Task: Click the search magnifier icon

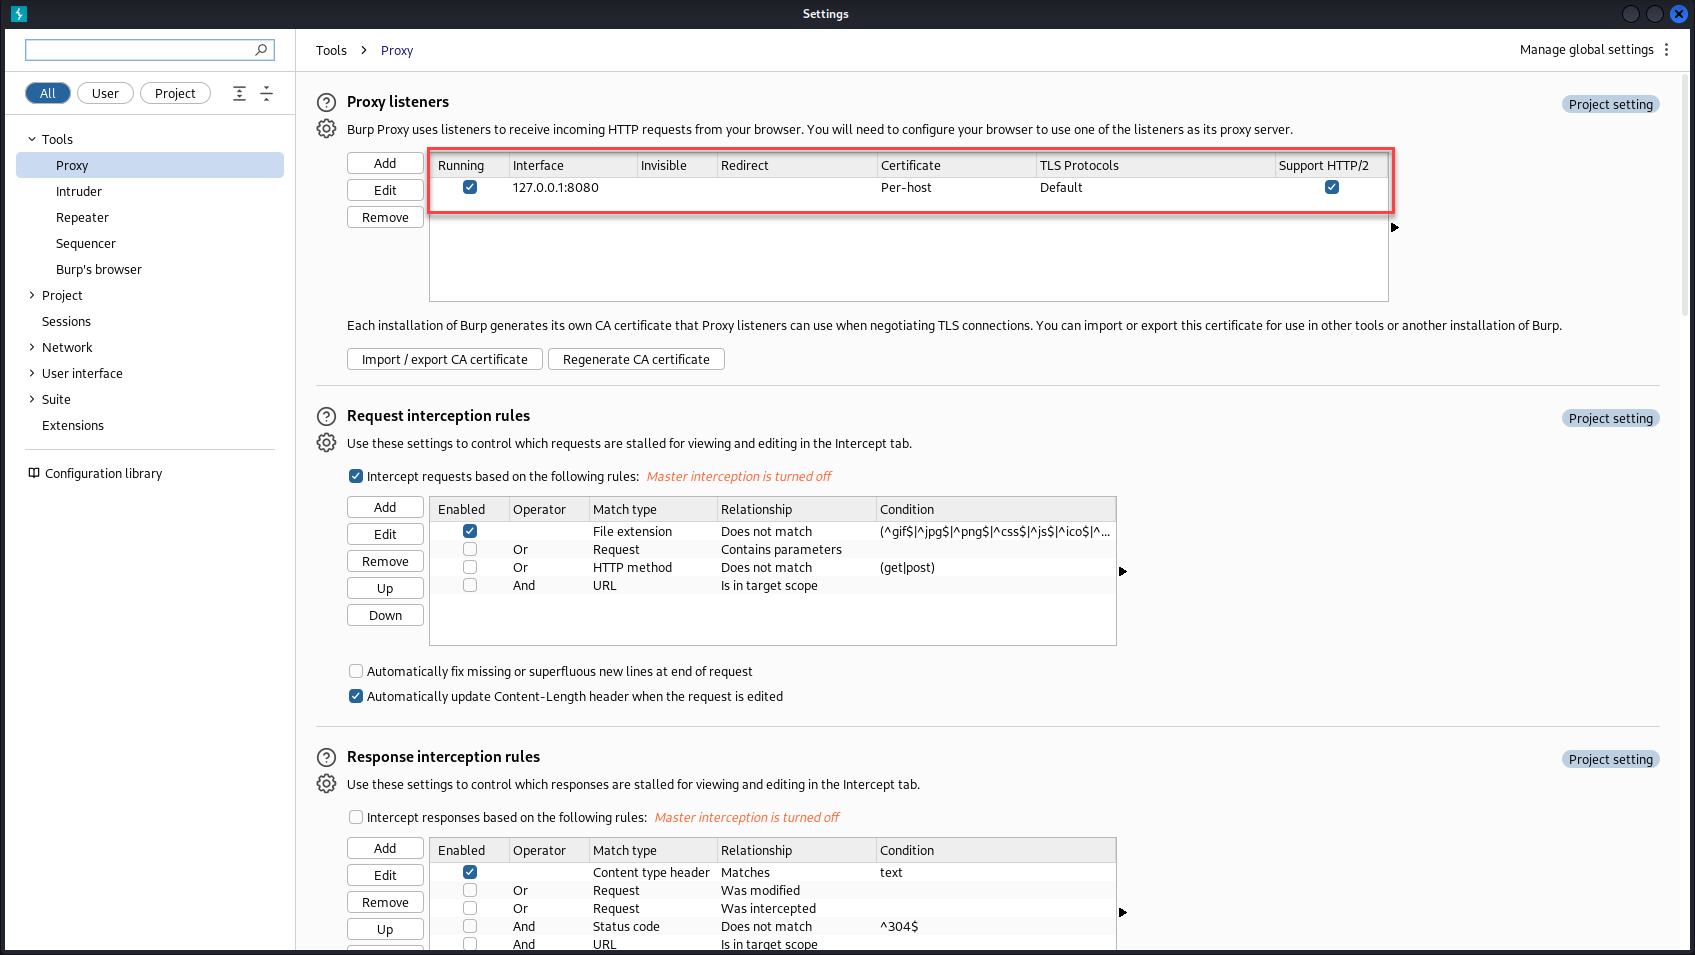Action: [x=261, y=49]
